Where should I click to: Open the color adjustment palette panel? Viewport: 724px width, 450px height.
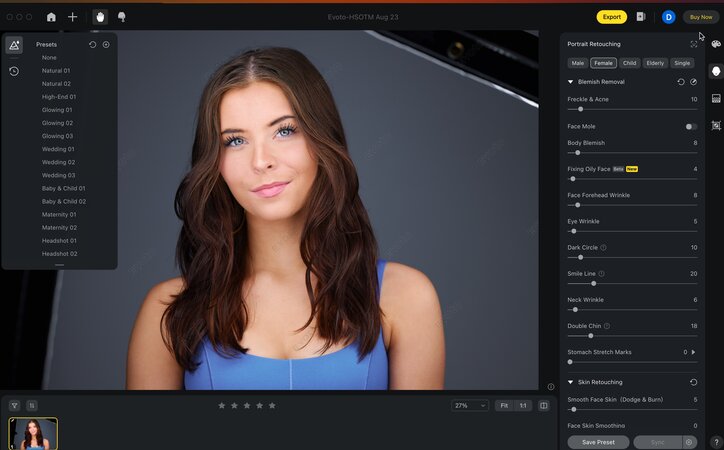coord(716,44)
